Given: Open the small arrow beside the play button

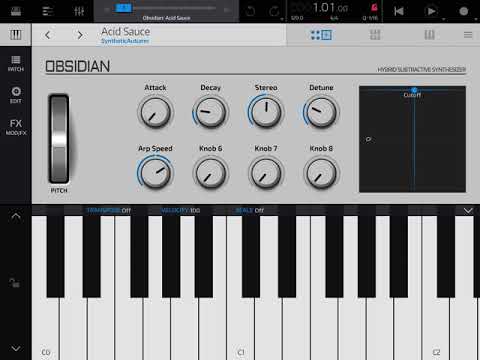Looking at the screenshot, I should pos(444,19).
